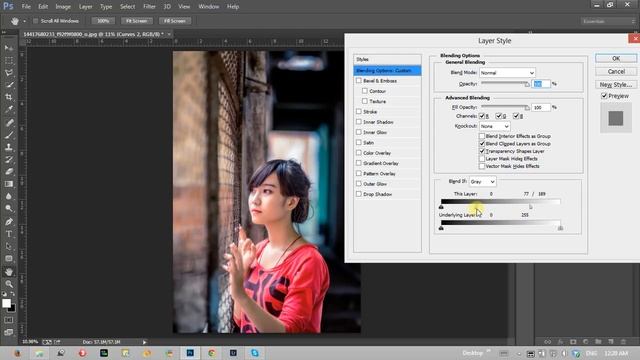The image size is (640, 360).
Task: Open the Hand tool preset picker arrow
Action: pos(24,21)
